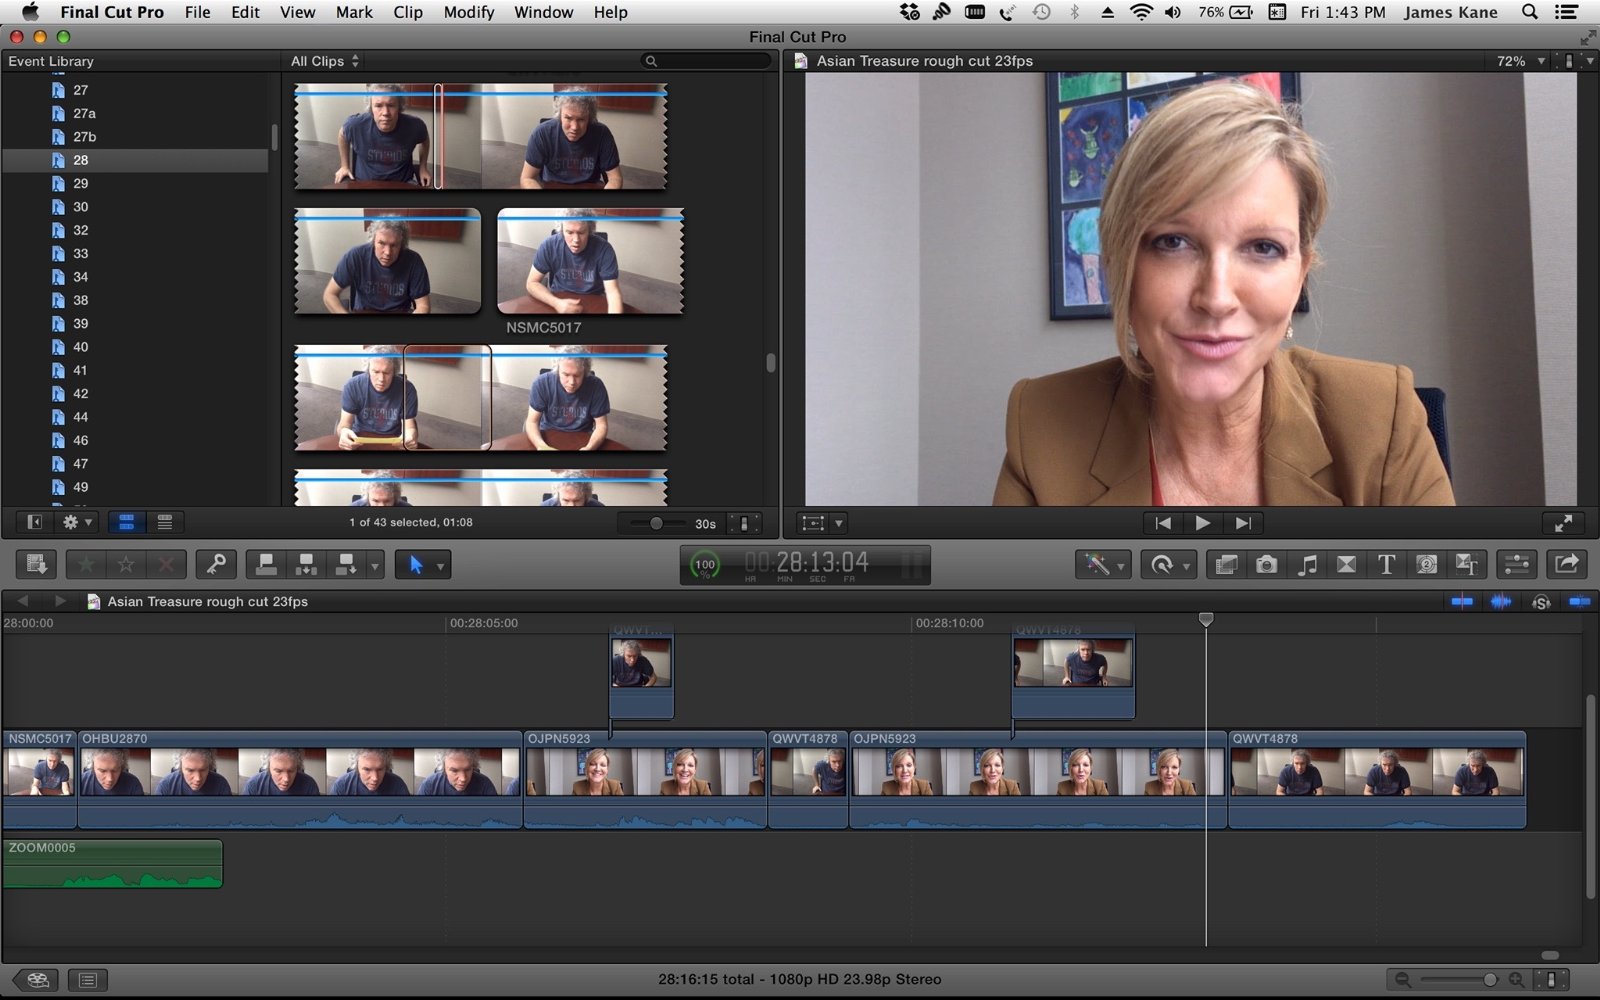
Task: Toggle background tasks 100% indicator
Action: [705, 566]
